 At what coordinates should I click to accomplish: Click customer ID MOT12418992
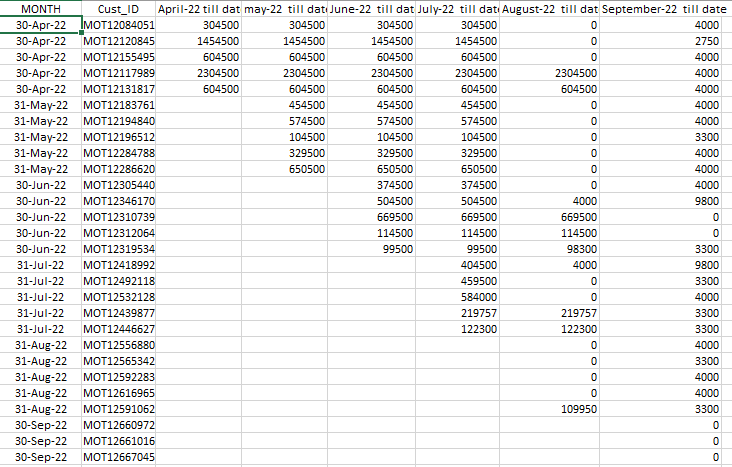pyautogui.click(x=119, y=265)
